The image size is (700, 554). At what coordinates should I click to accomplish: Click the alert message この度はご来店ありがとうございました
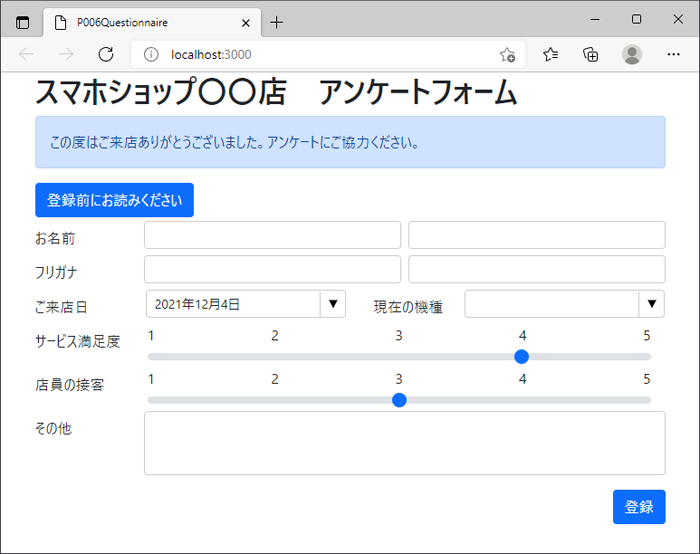350,142
